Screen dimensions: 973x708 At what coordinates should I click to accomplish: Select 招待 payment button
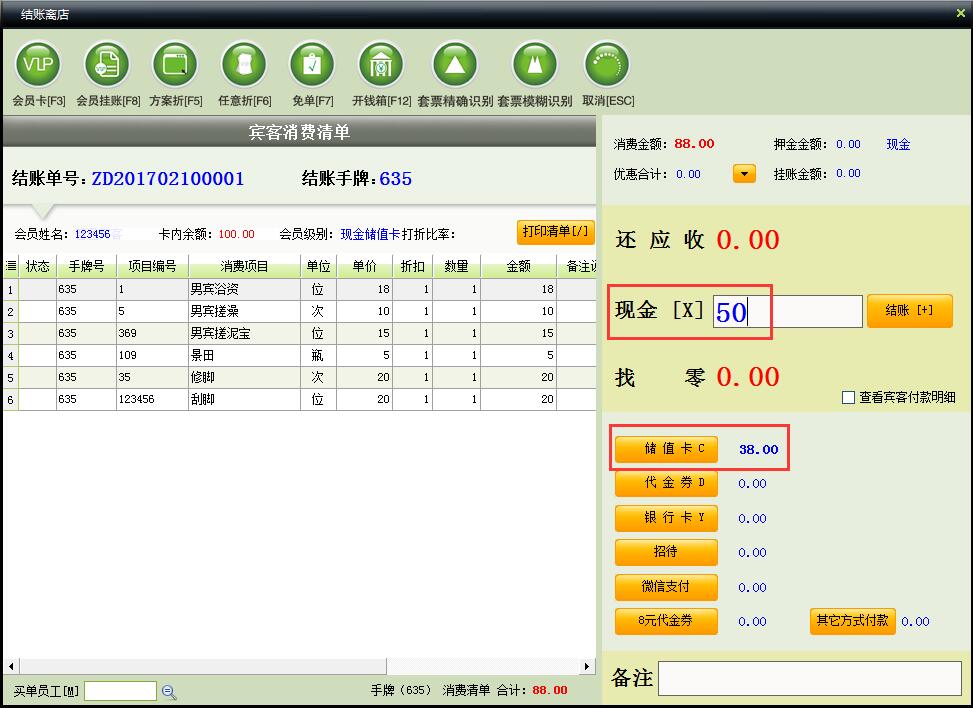(x=666, y=552)
